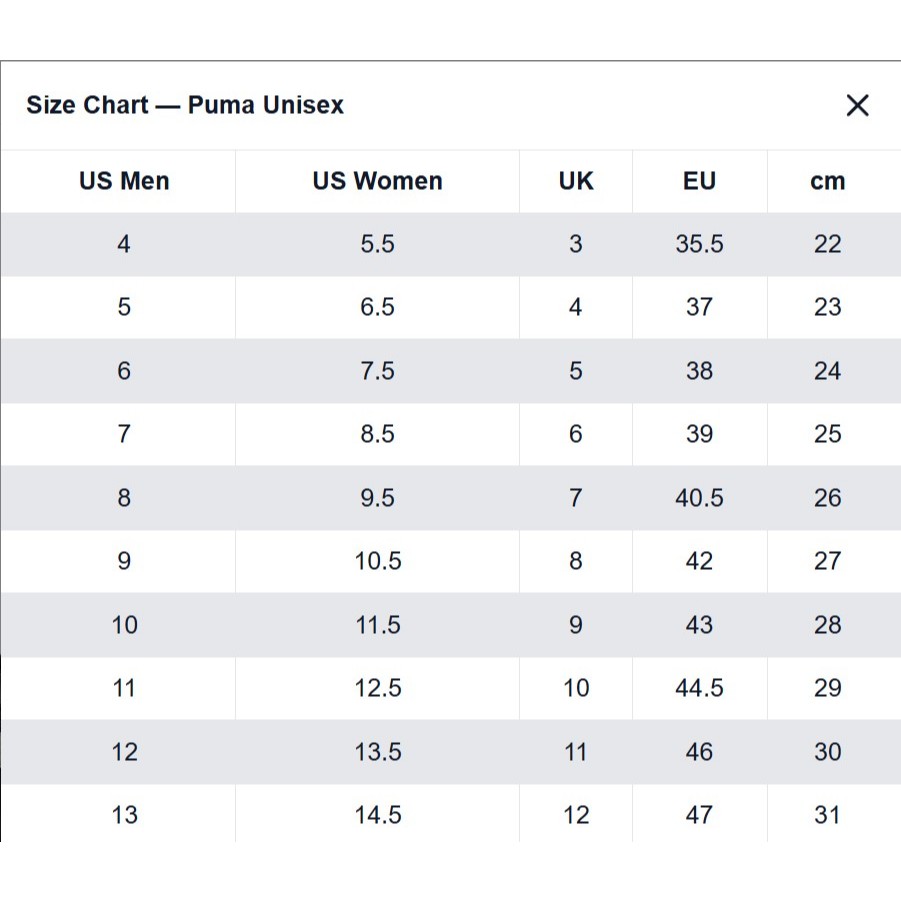
Task: Click the US Women column header
Action: (377, 181)
